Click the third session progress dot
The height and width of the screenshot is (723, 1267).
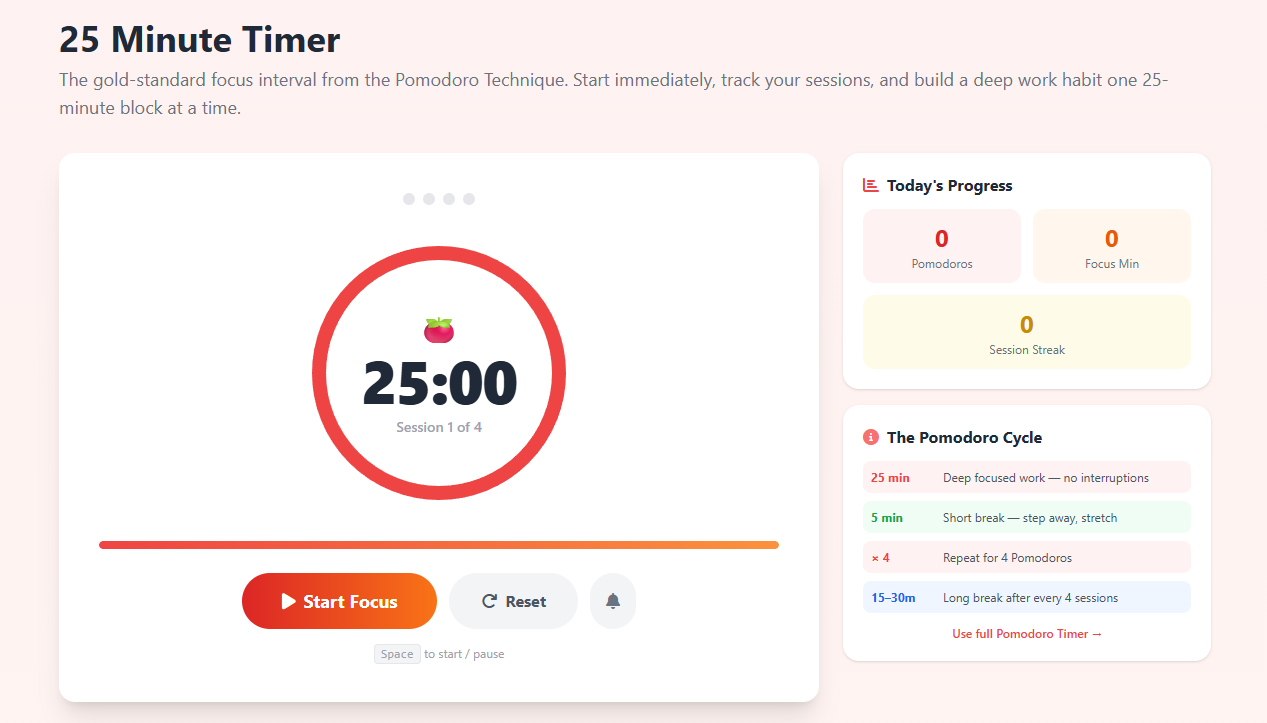pos(449,199)
